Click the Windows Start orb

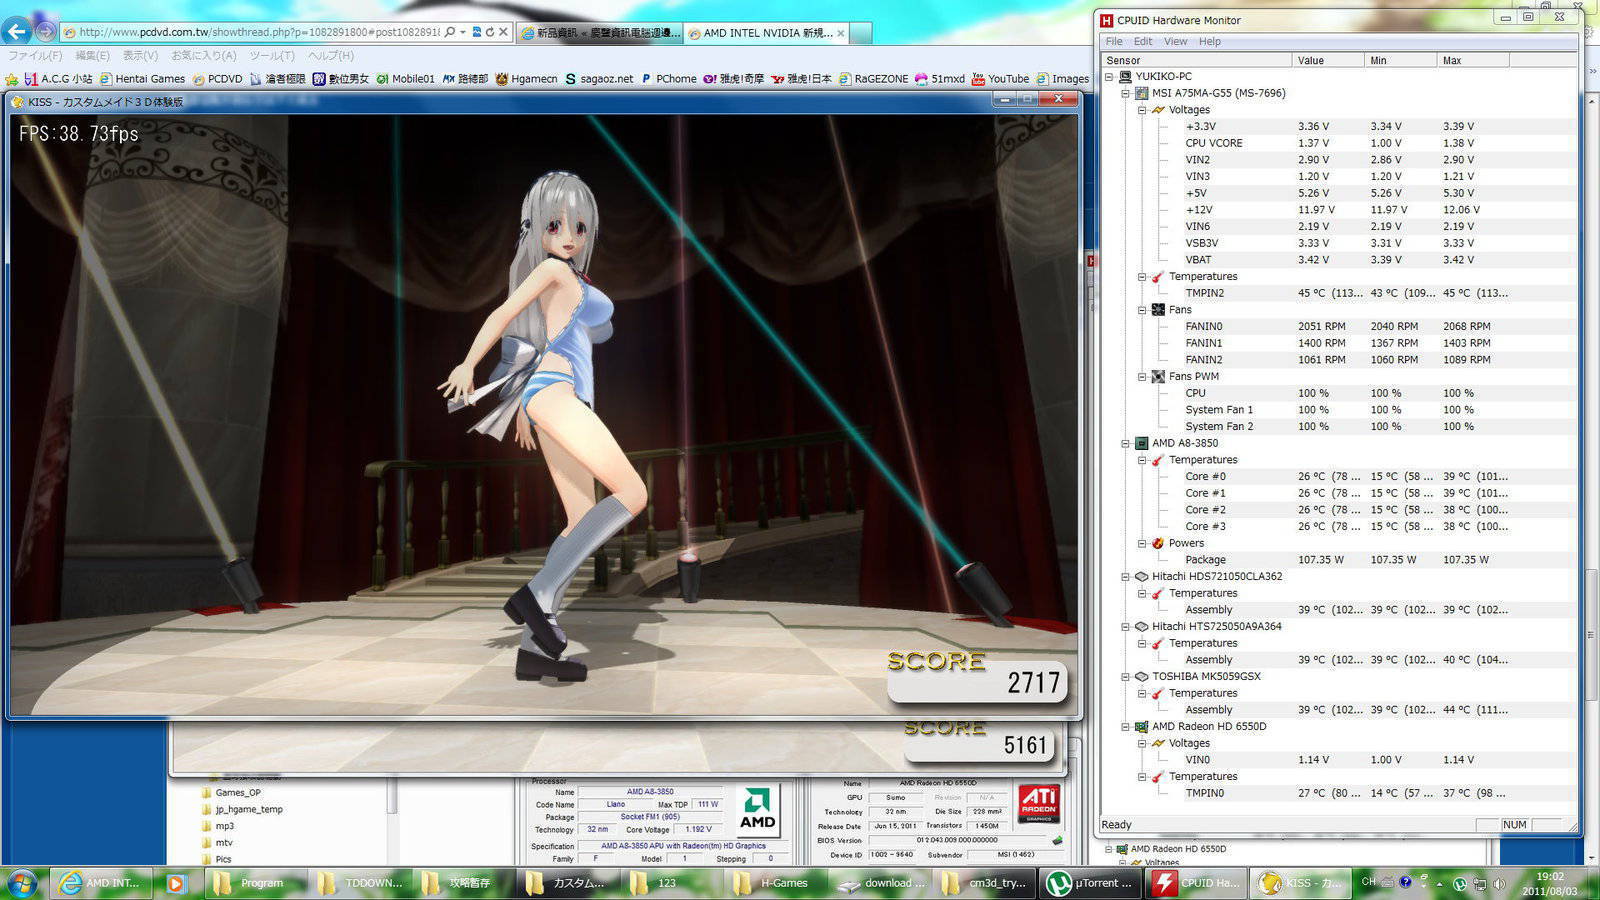tap(22, 883)
